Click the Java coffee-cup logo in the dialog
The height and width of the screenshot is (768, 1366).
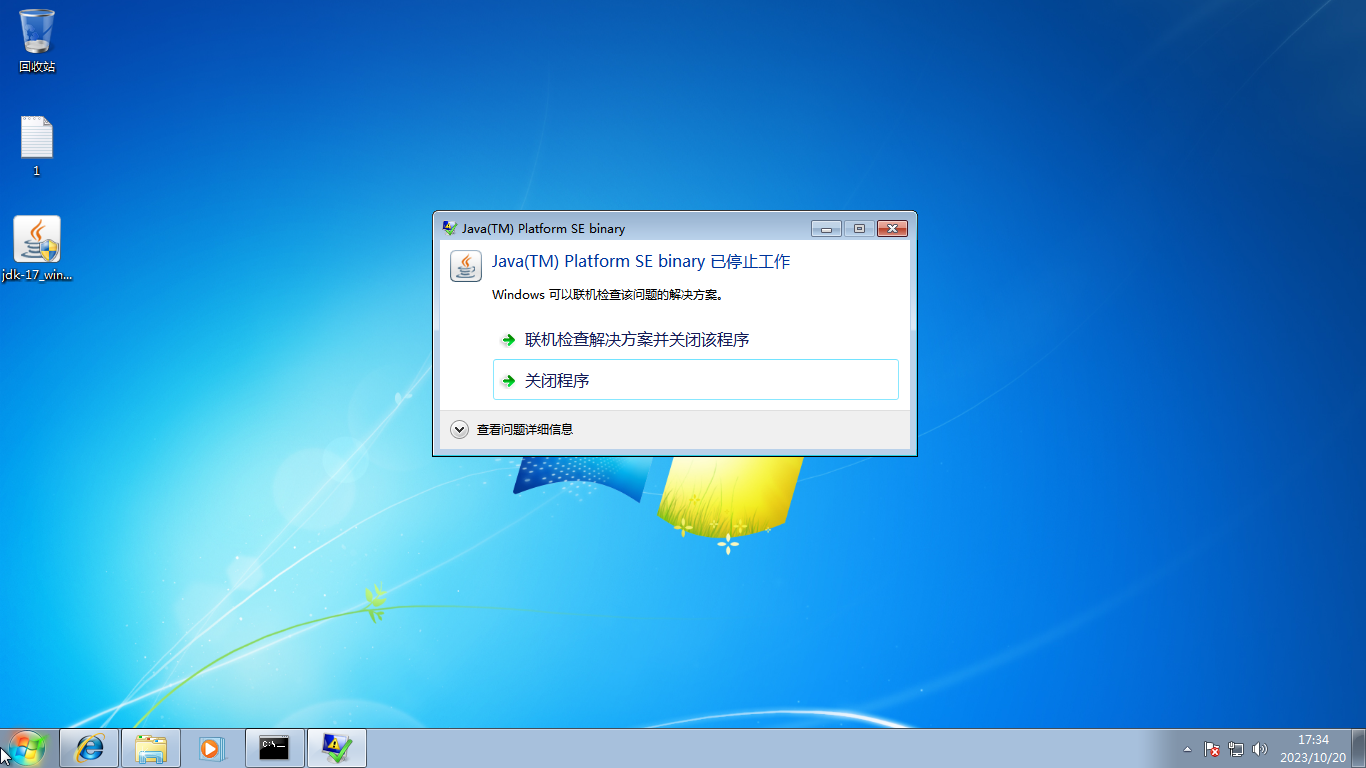(465, 265)
